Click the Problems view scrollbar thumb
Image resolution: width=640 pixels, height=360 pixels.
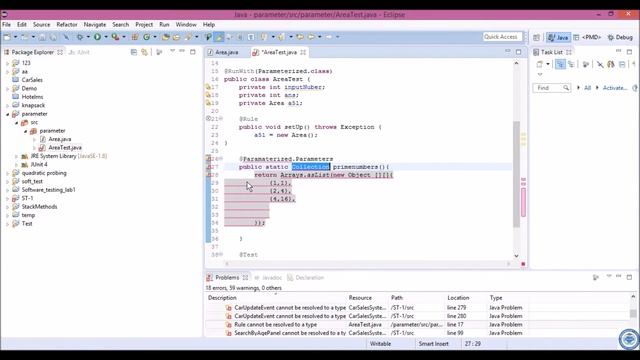(x=633, y=313)
